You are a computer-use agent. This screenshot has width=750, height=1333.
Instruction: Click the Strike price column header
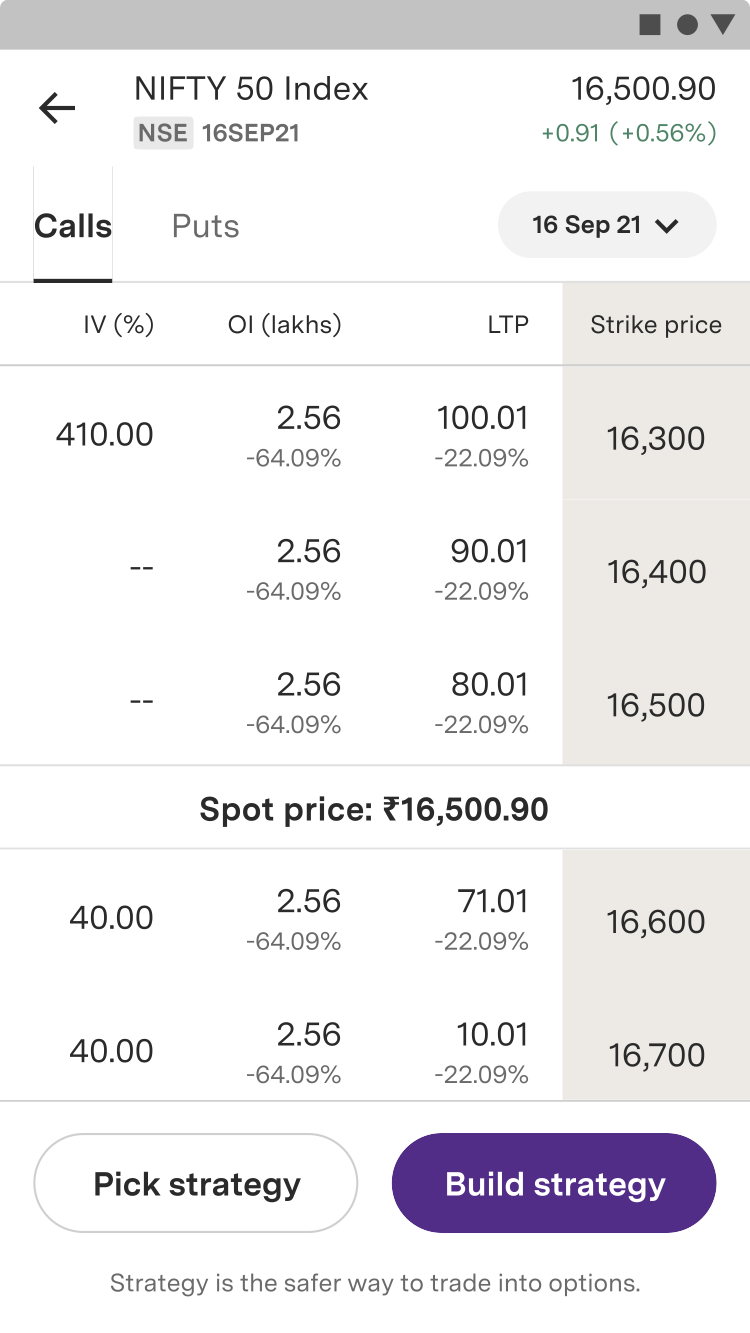pyautogui.click(x=656, y=325)
